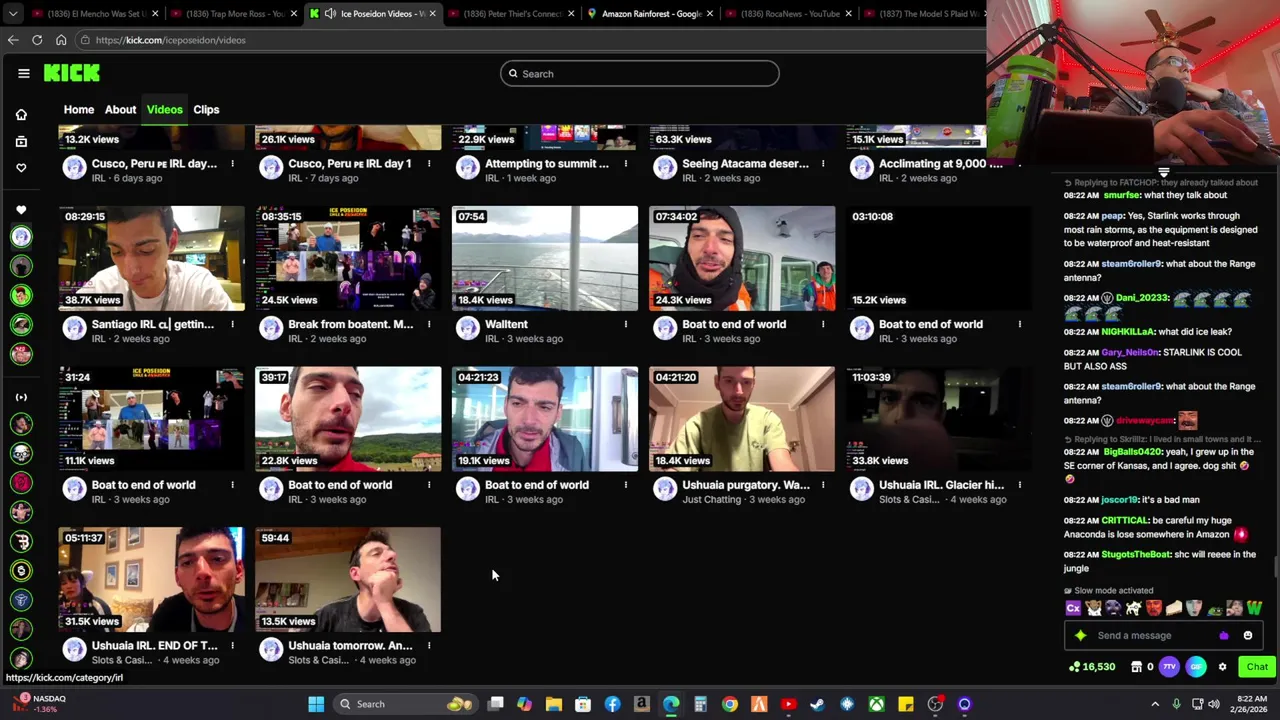Open Ushuaia purgatory video title
The image size is (1280, 720).
746,485
